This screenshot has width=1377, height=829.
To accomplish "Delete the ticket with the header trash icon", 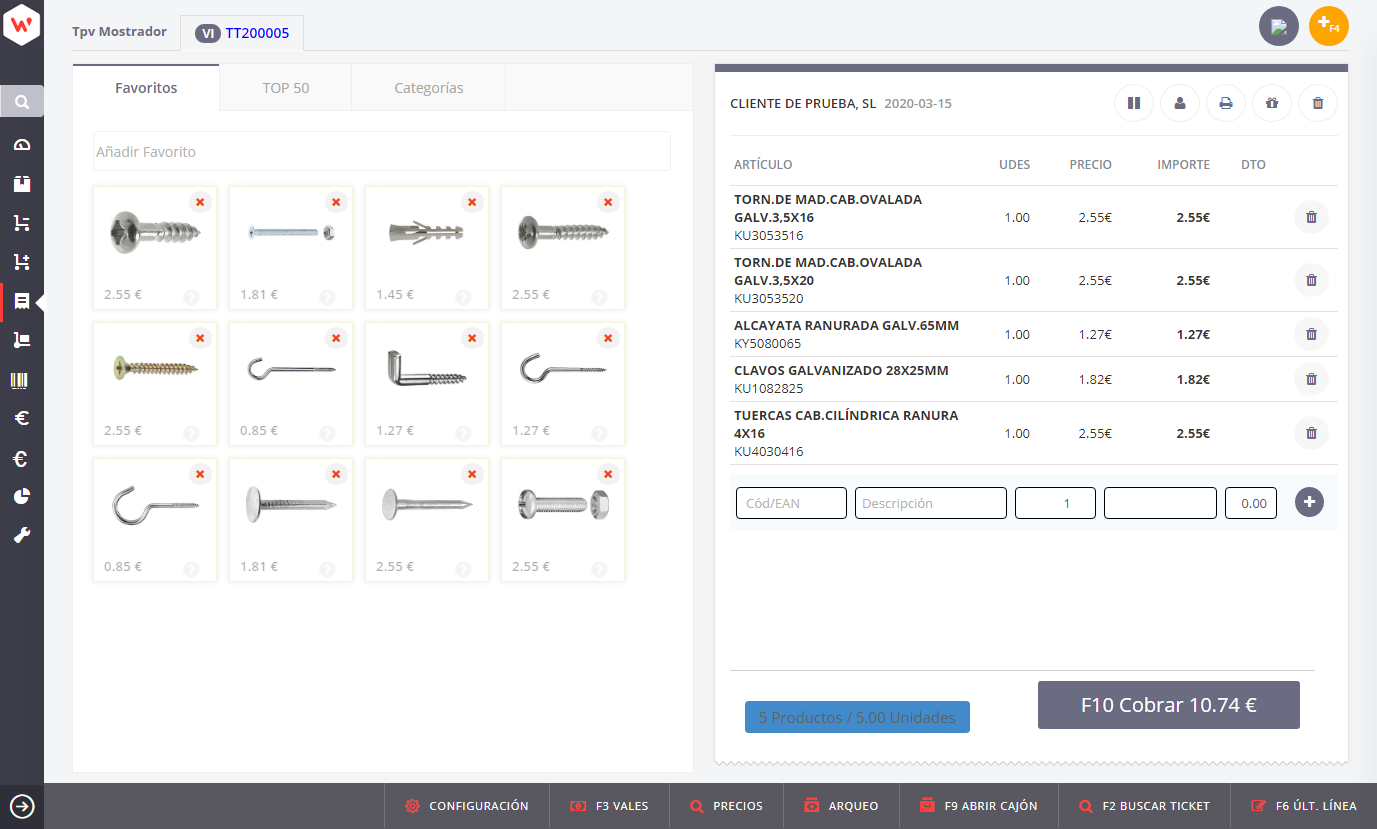I will 1318,103.
